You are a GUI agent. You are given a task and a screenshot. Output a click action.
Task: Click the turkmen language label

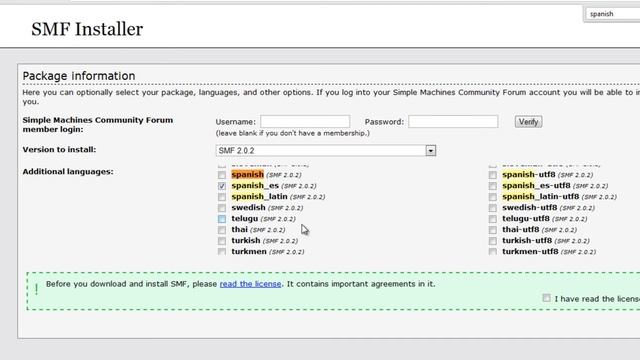249,251
